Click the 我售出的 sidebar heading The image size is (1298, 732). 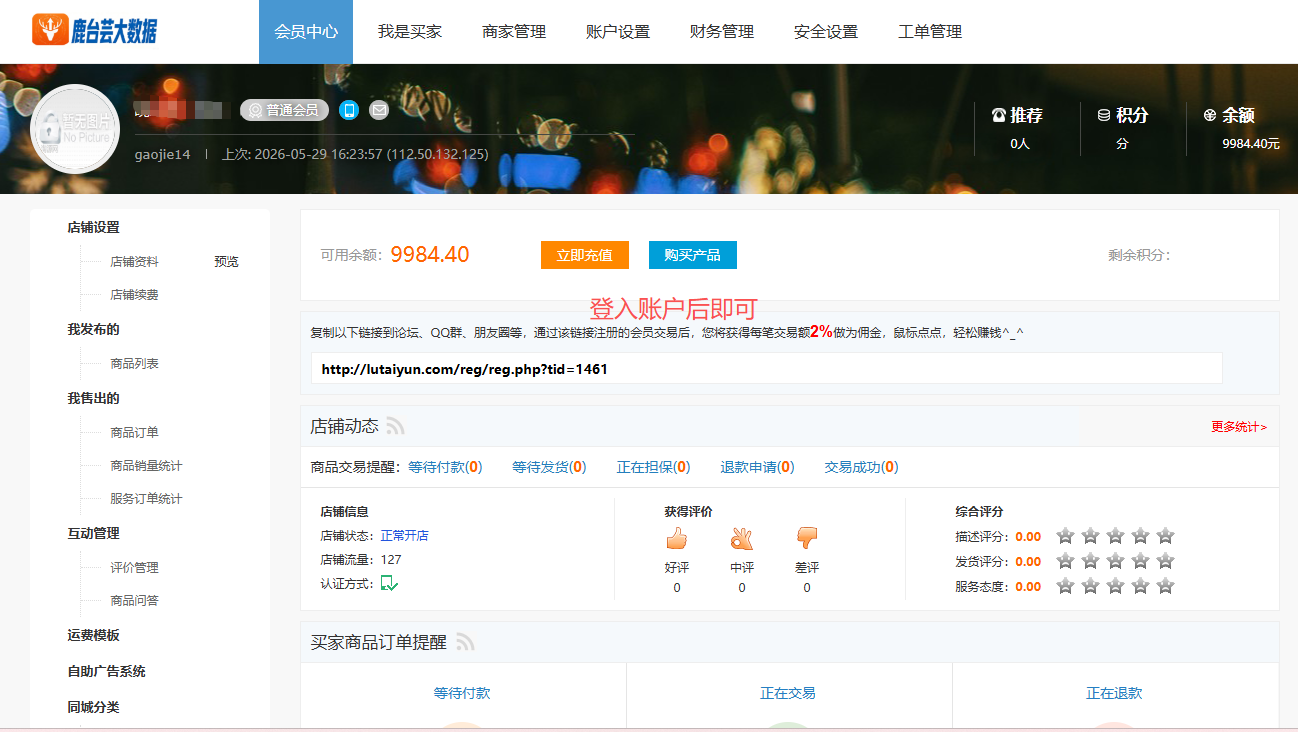point(93,399)
